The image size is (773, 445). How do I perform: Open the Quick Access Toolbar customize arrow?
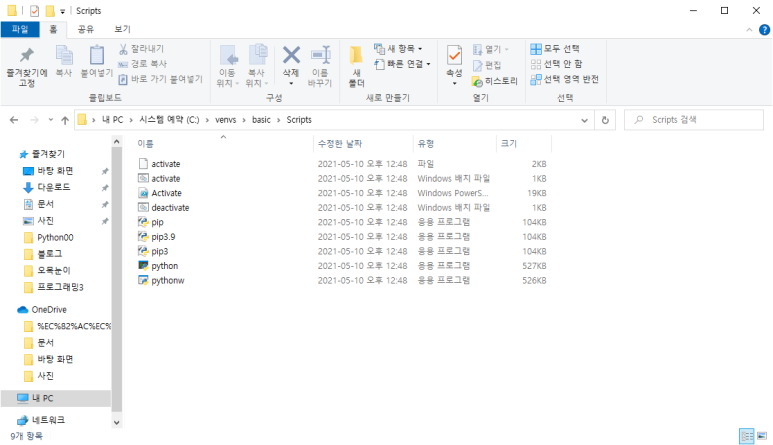click(63, 11)
